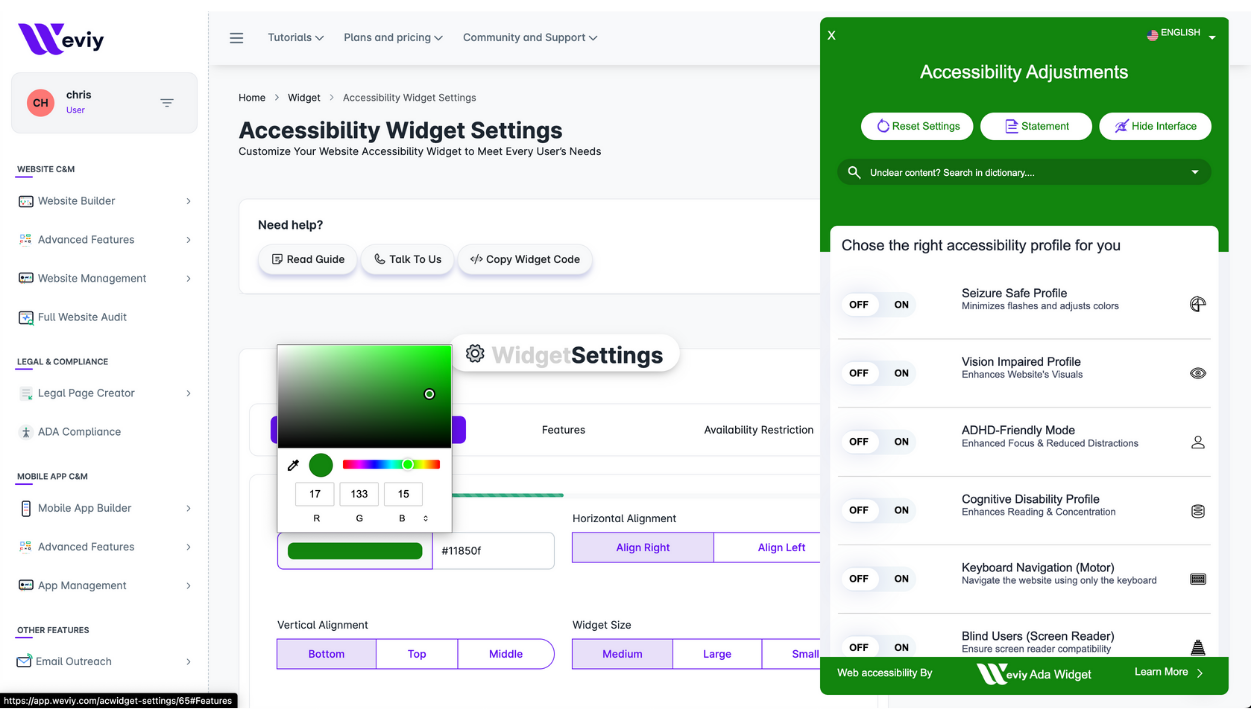
Task: Open the Tutorials dropdown menu
Action: (295, 38)
